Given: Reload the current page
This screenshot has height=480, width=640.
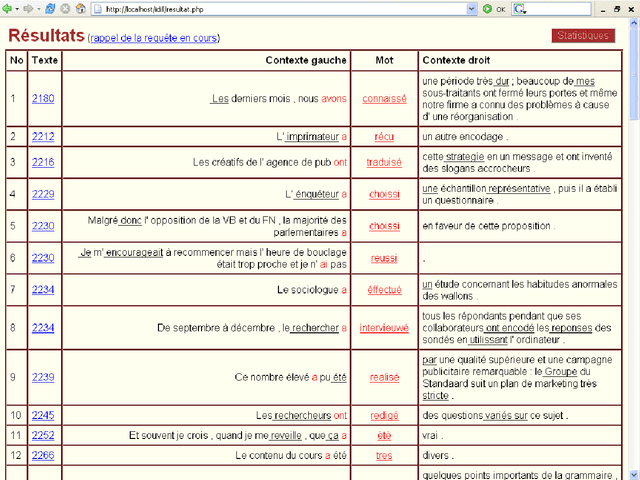Looking at the screenshot, I should coord(50,8).
